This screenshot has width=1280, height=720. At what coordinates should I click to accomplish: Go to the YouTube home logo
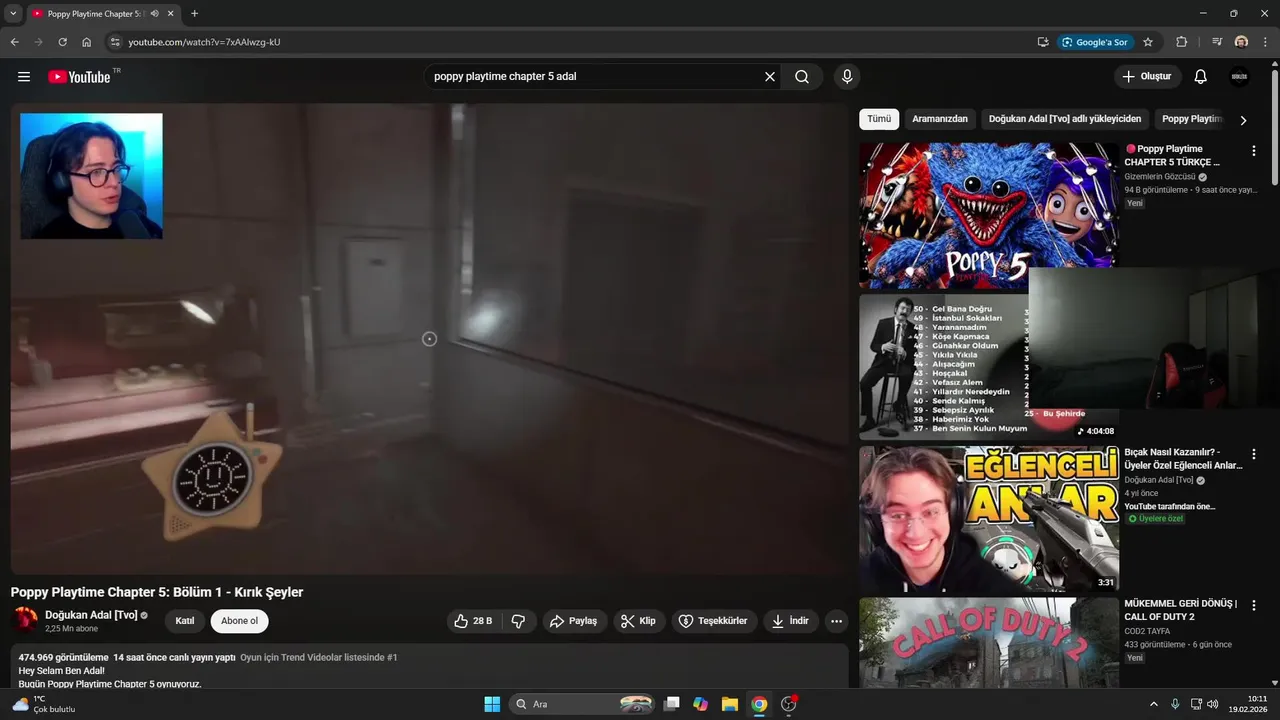(x=79, y=77)
